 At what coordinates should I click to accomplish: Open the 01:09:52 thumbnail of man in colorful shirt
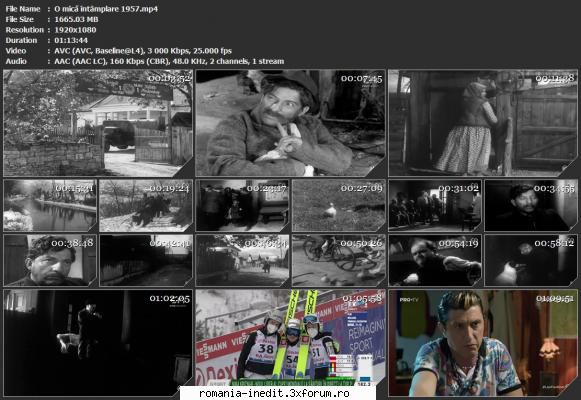(483, 343)
